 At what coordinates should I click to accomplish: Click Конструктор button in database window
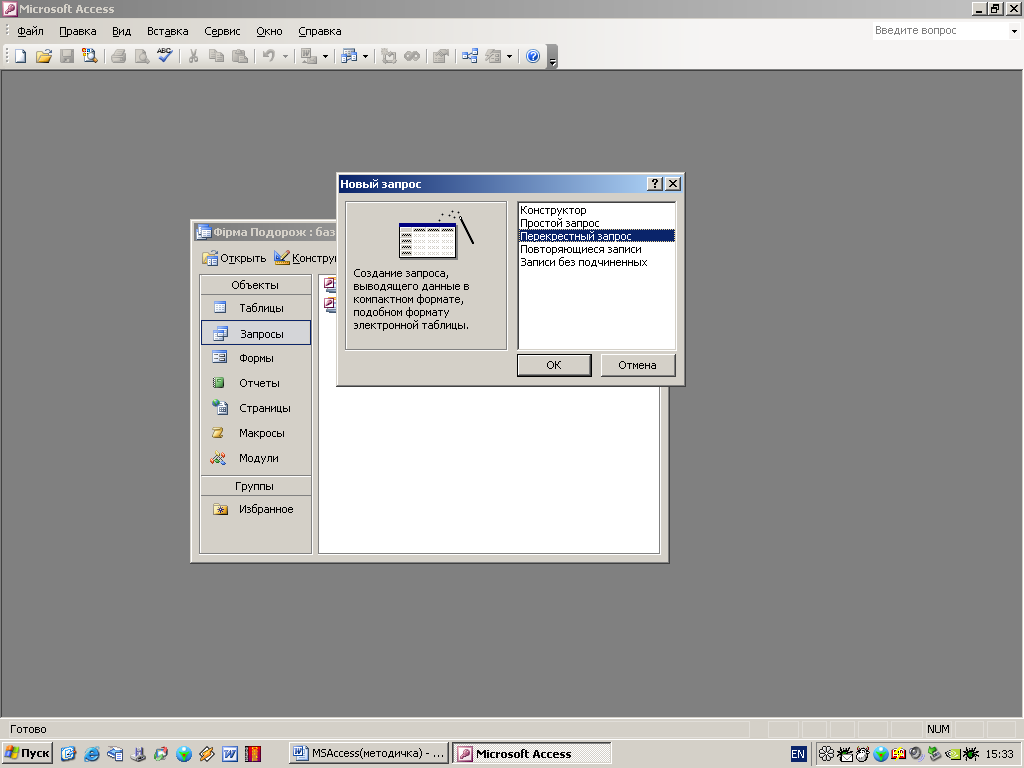pyautogui.click(x=304, y=259)
